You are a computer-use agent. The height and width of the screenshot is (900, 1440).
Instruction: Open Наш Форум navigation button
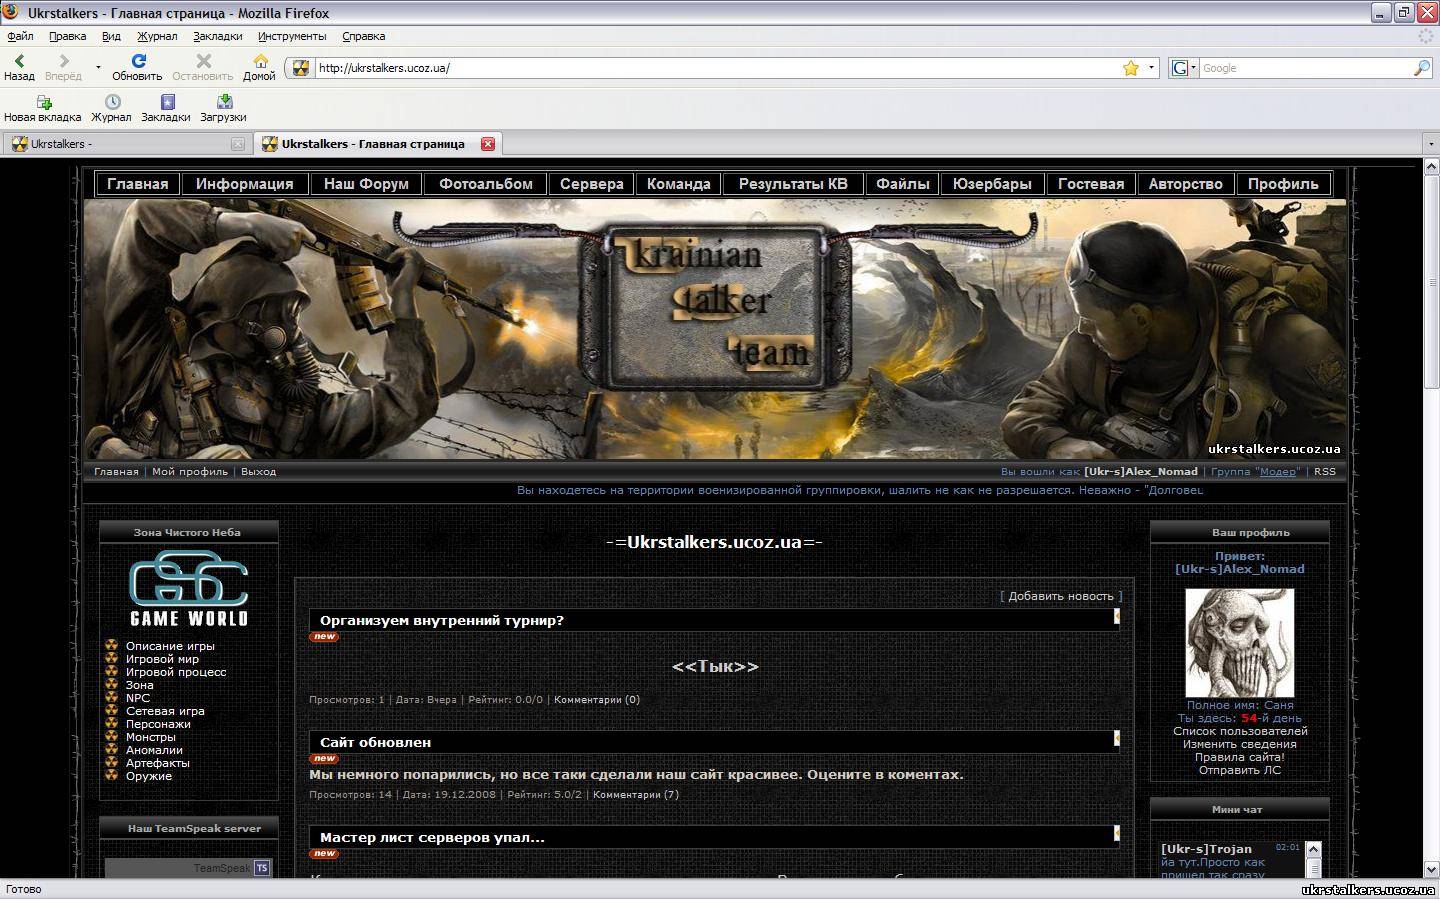[x=366, y=184]
